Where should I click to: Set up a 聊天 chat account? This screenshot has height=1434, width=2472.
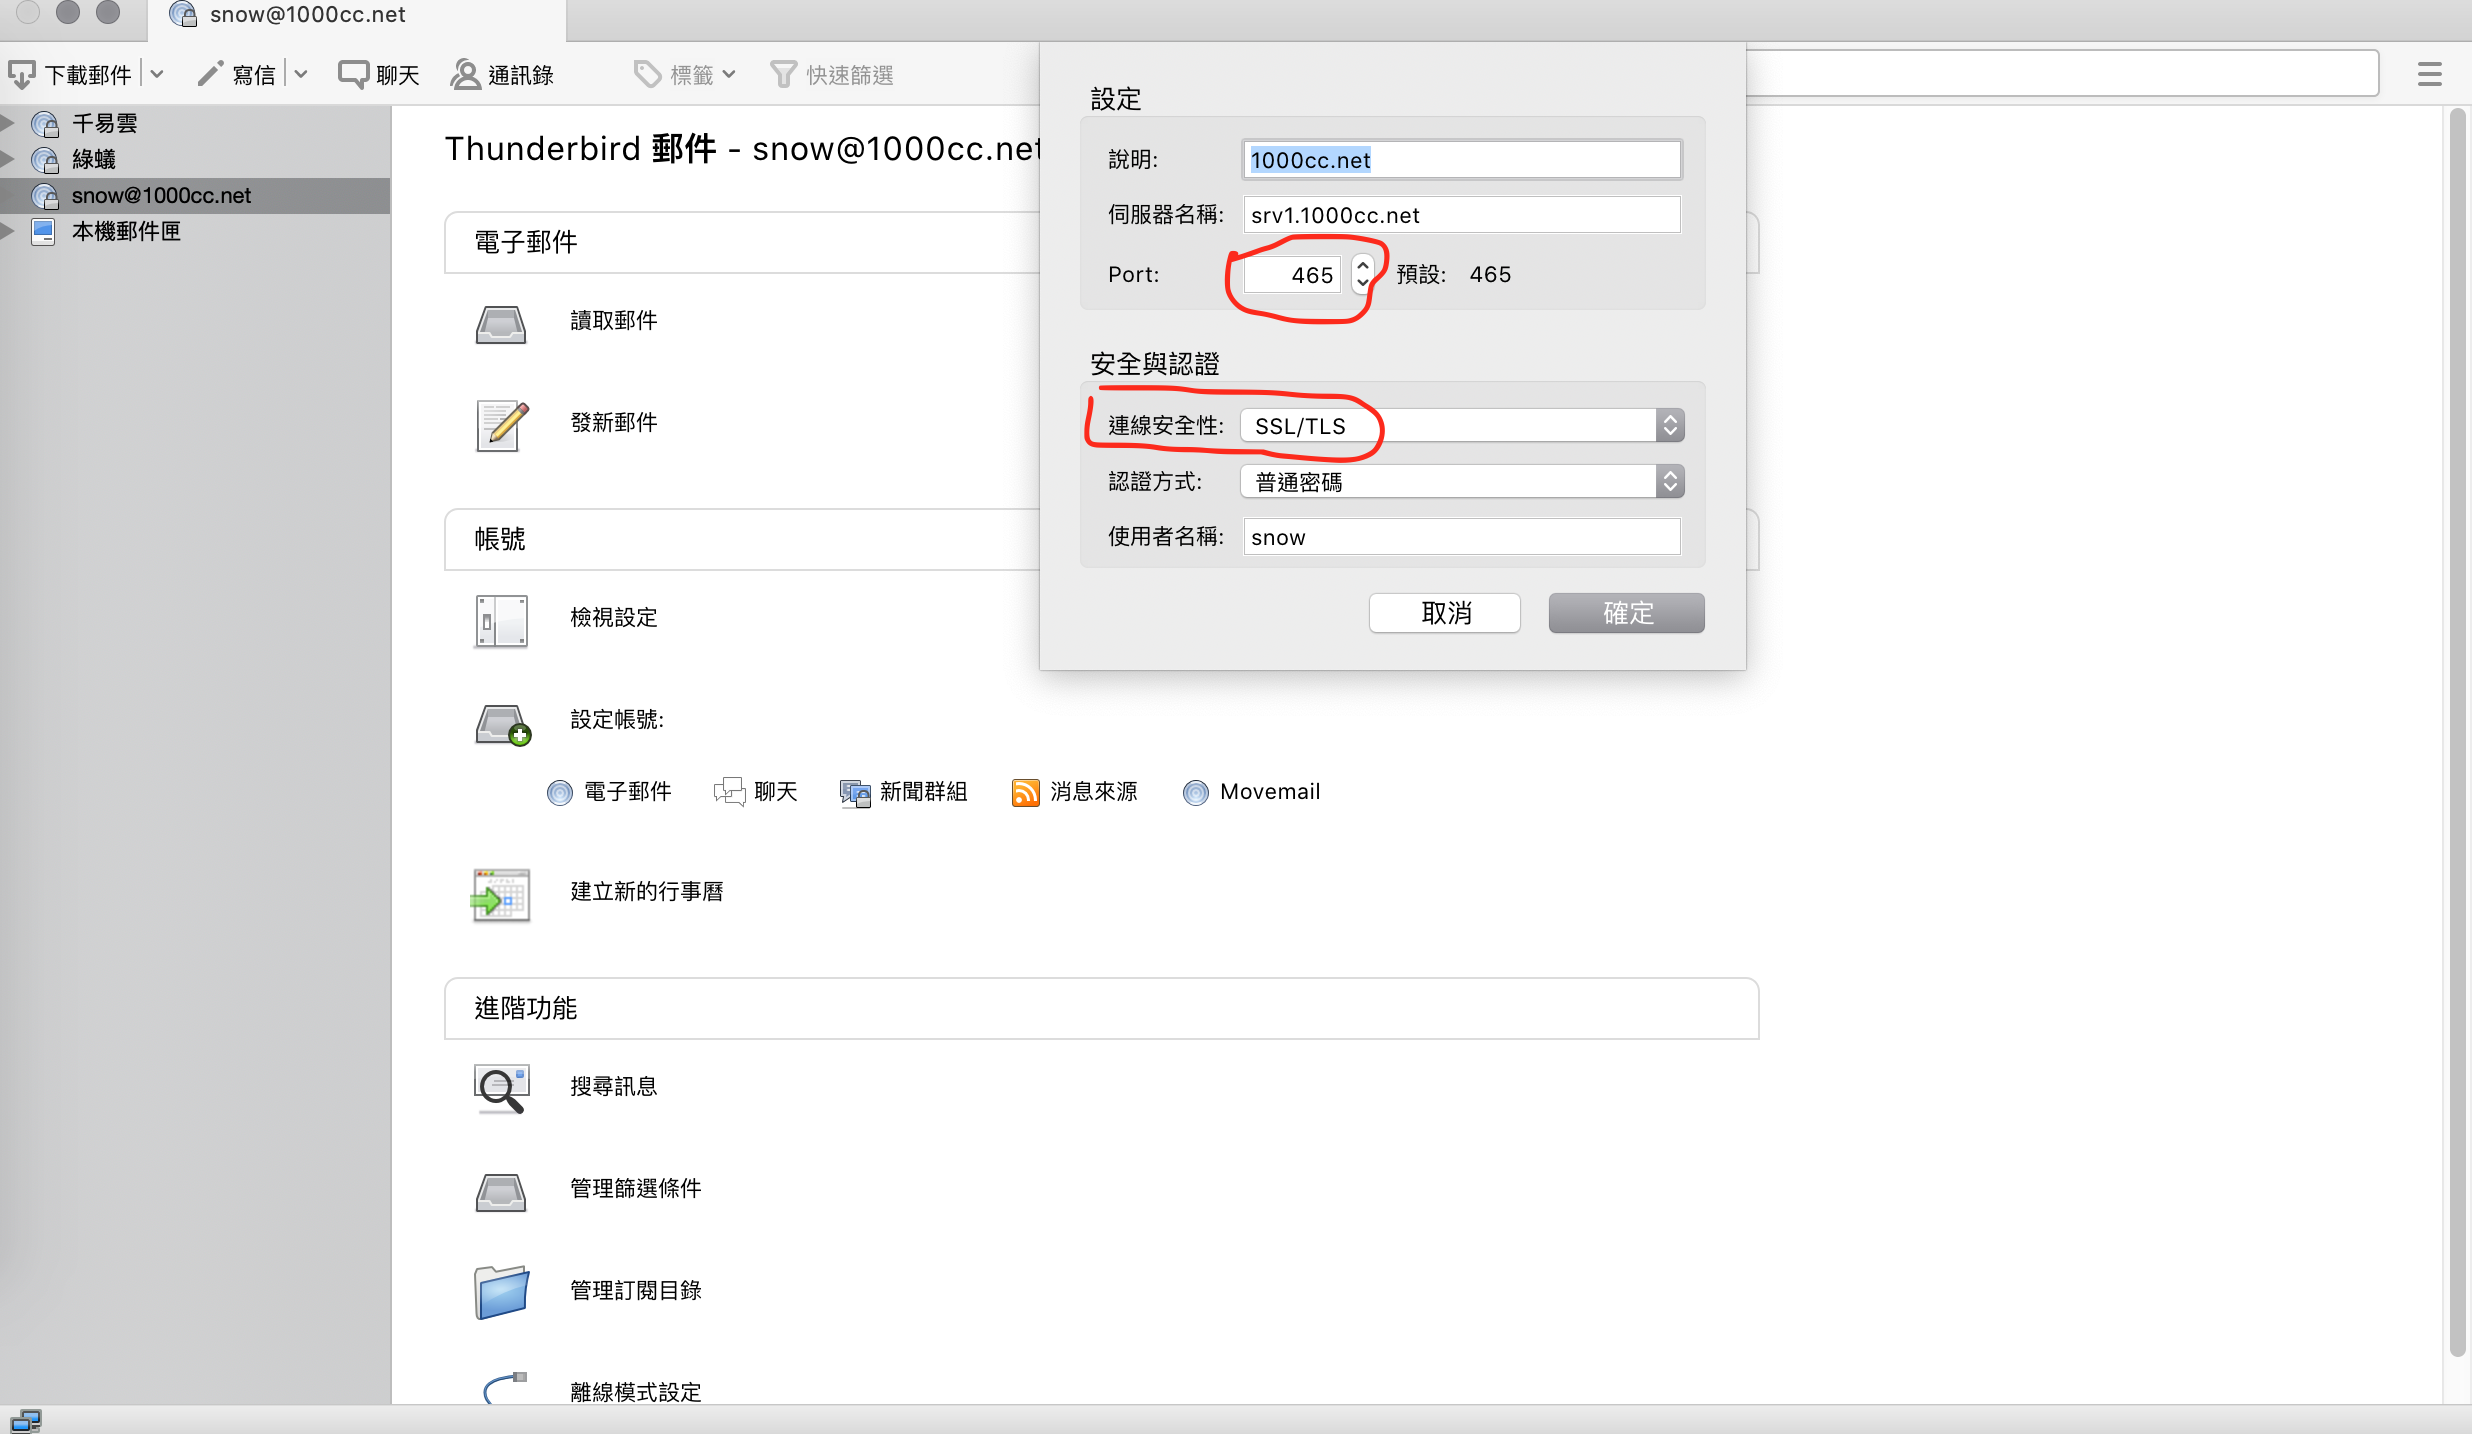[x=775, y=791]
